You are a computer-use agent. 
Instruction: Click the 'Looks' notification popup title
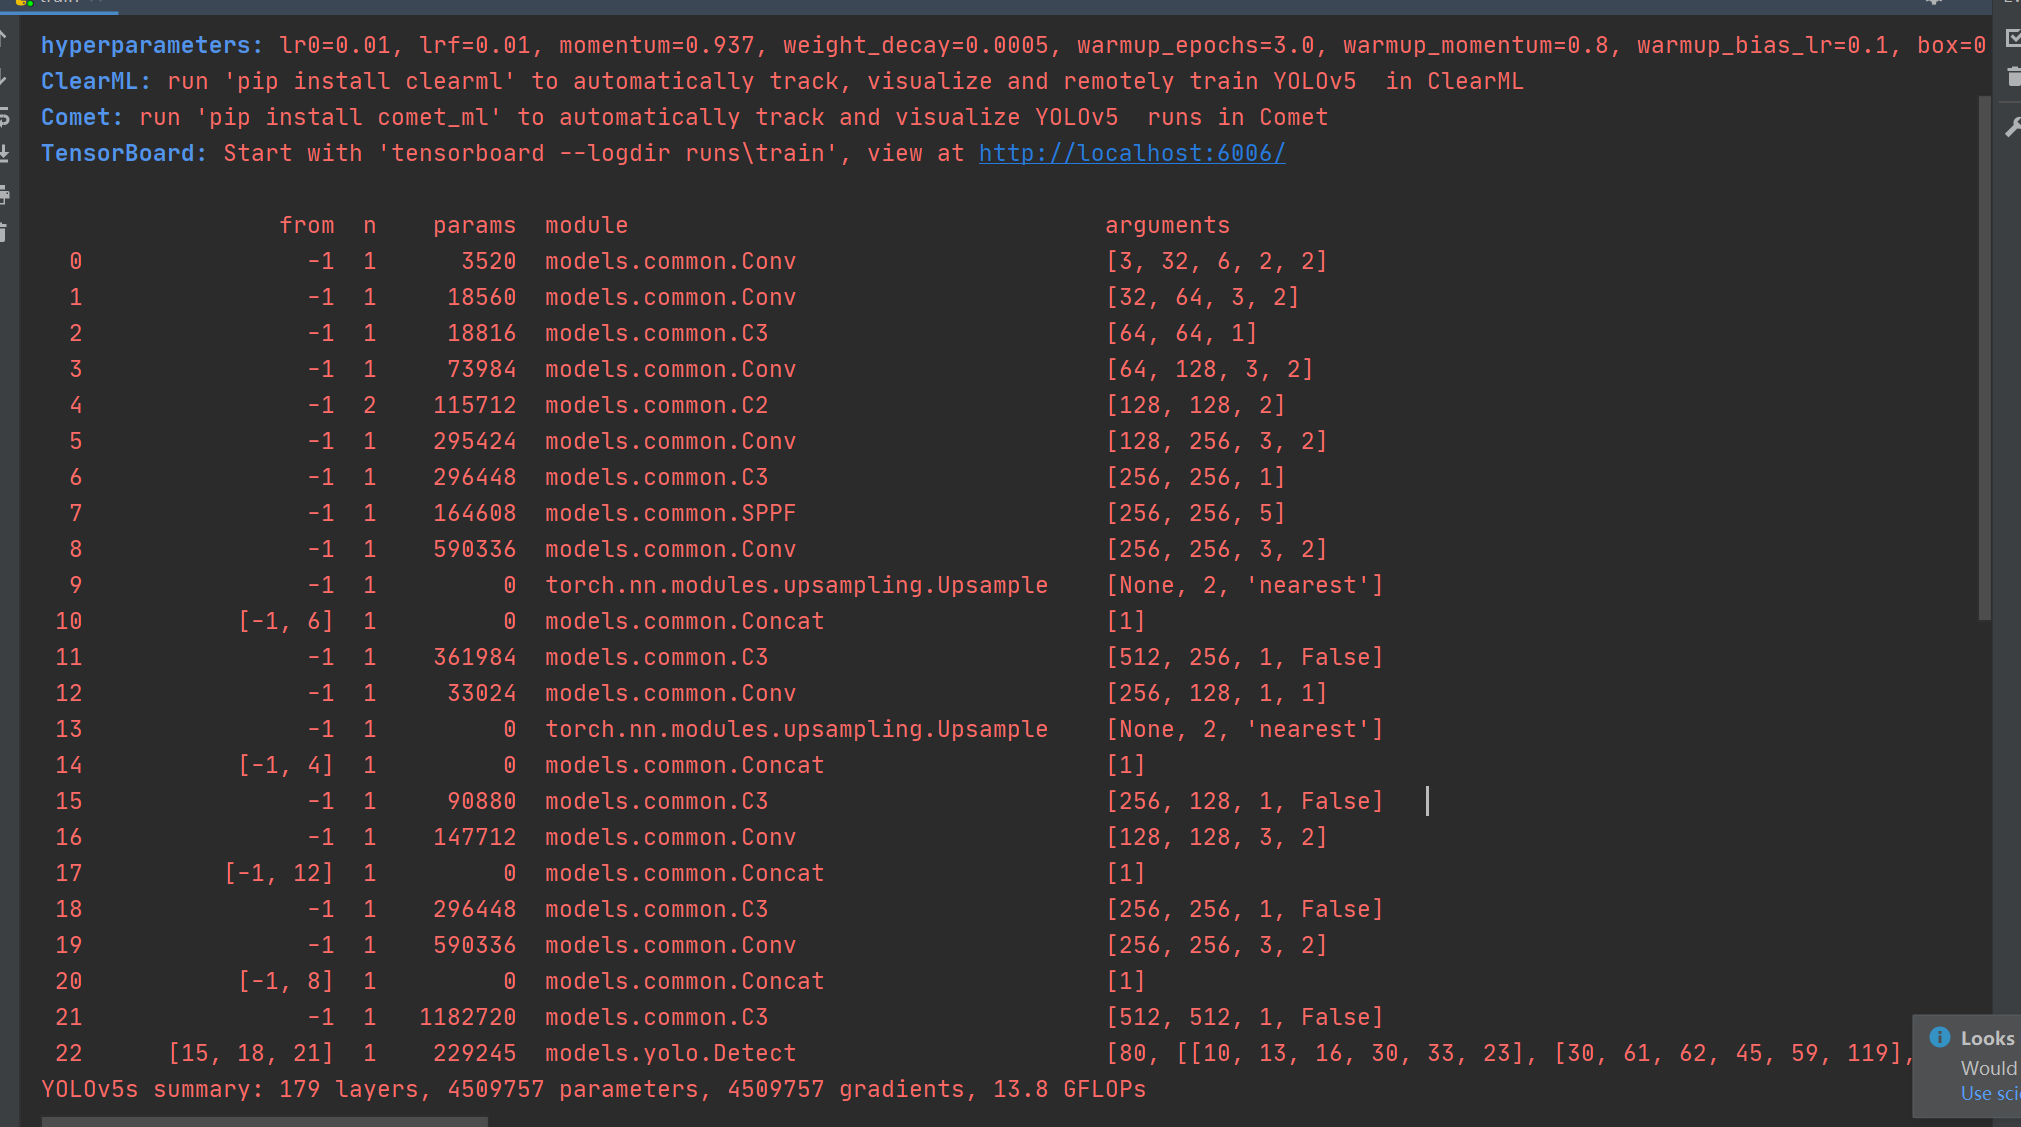[x=1988, y=1038]
